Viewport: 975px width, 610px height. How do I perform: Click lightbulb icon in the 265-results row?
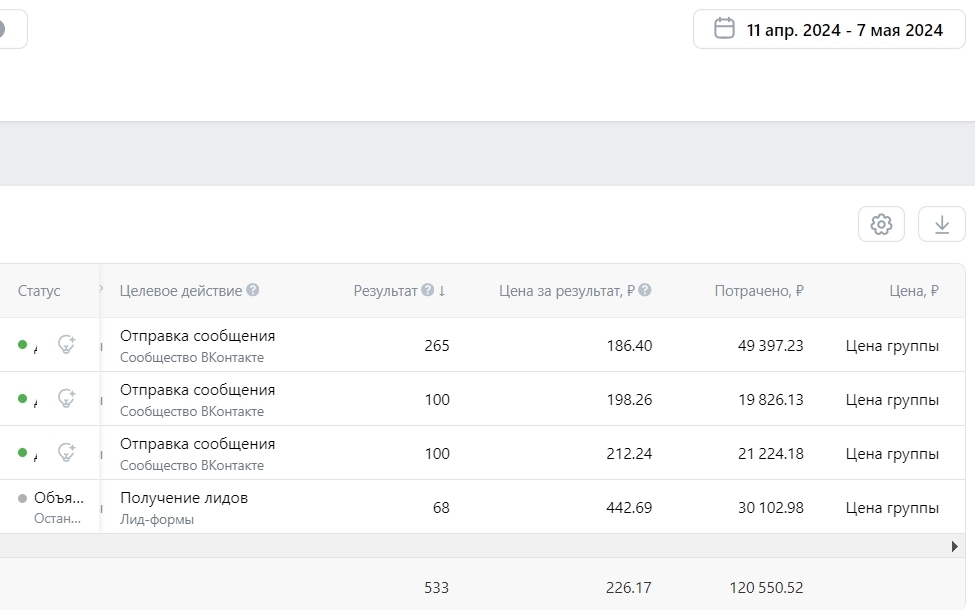coord(66,345)
